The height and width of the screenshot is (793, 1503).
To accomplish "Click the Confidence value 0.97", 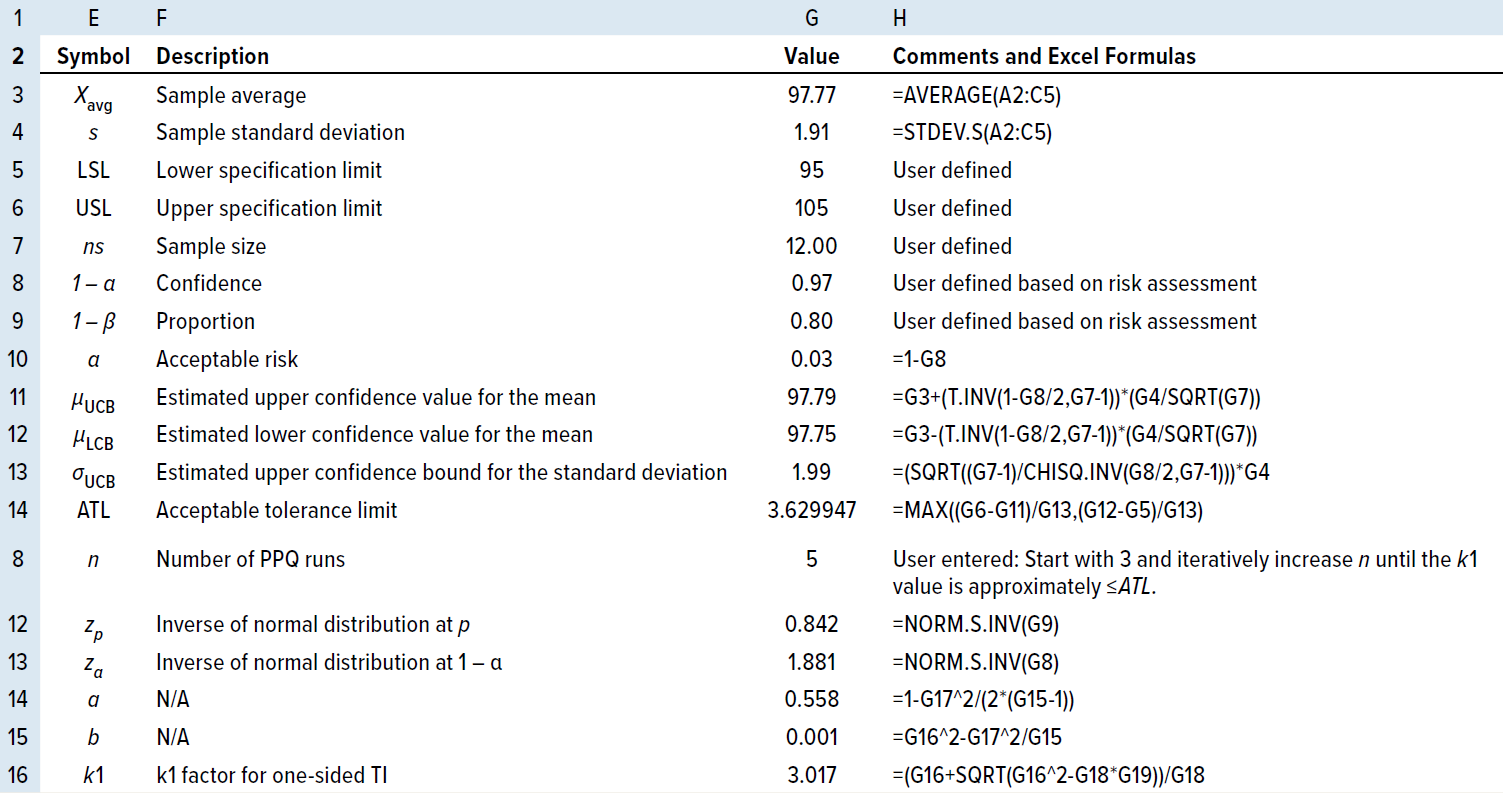I will 811,284.
